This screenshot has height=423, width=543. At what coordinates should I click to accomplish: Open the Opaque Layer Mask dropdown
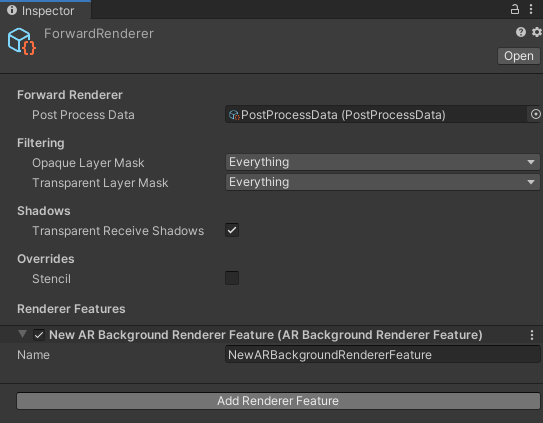(x=382, y=162)
